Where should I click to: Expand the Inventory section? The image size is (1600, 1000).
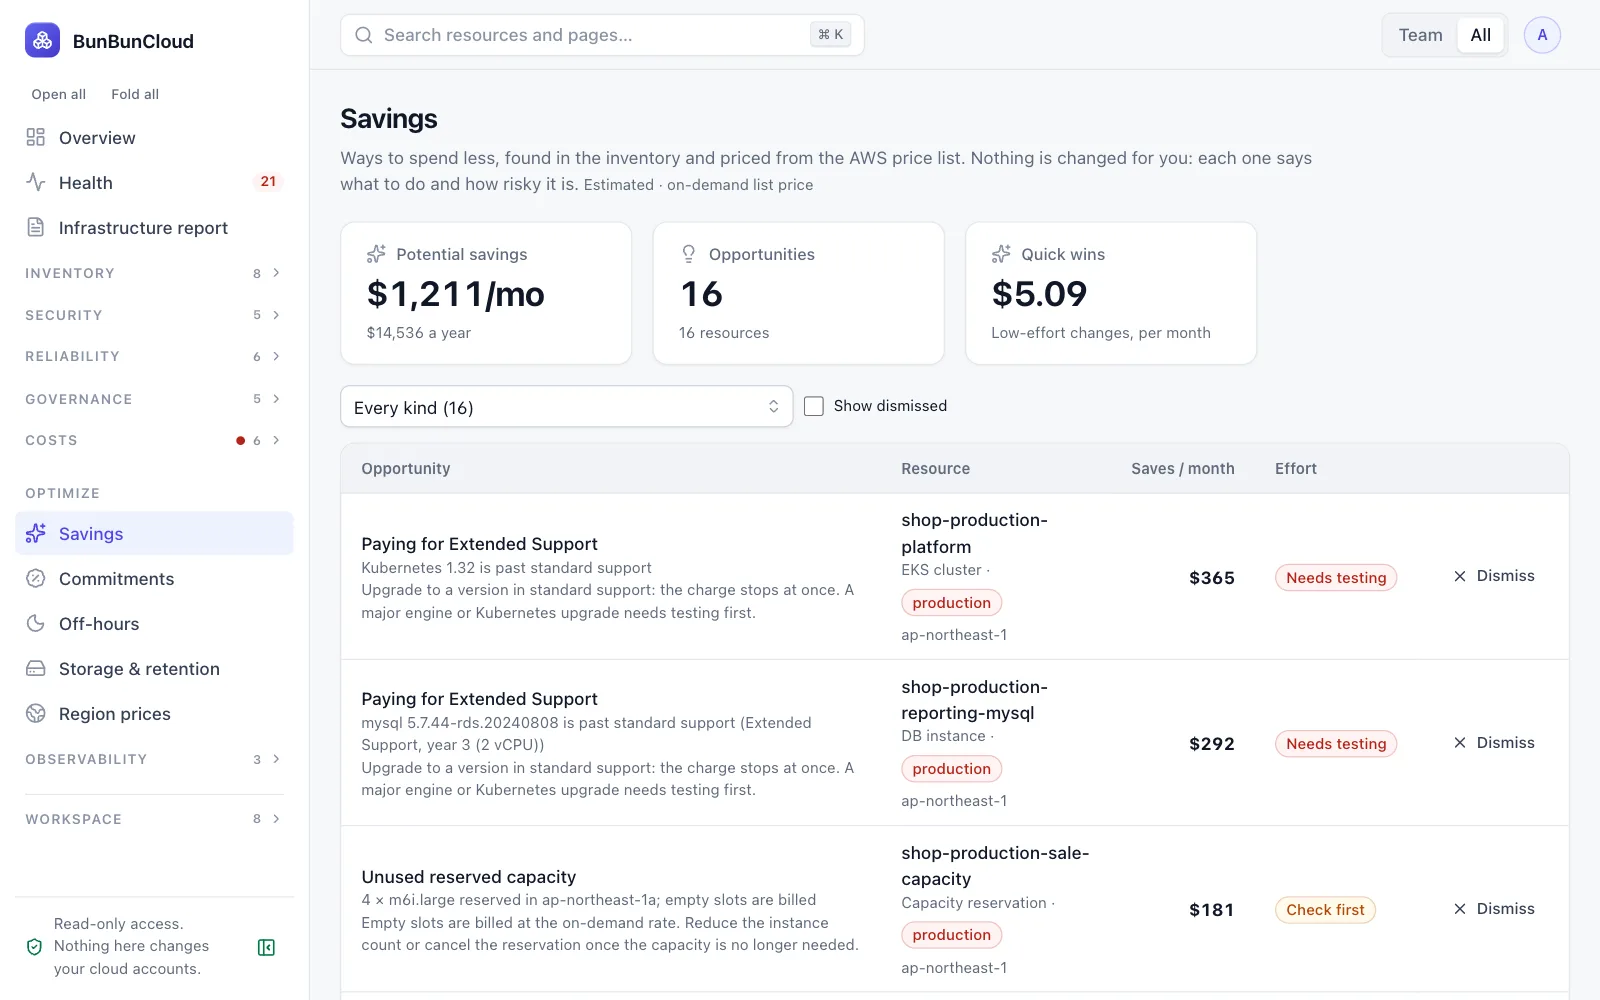154,273
